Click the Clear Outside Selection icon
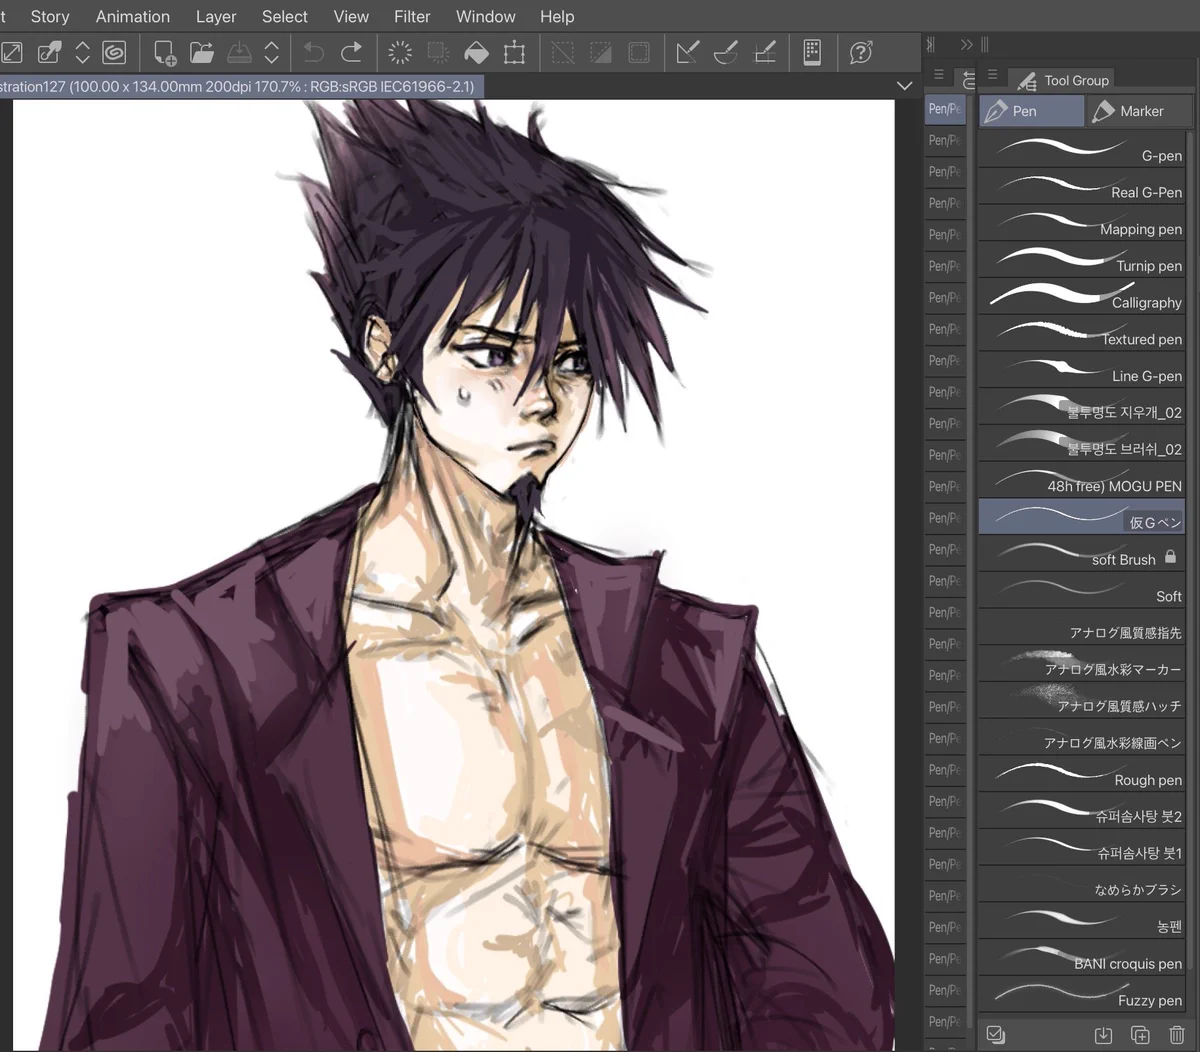This screenshot has height=1052, width=1200. pyautogui.click(x=438, y=52)
